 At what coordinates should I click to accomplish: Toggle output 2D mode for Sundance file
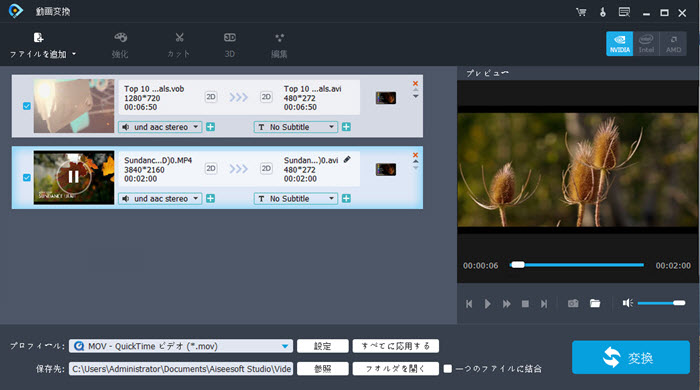point(266,168)
